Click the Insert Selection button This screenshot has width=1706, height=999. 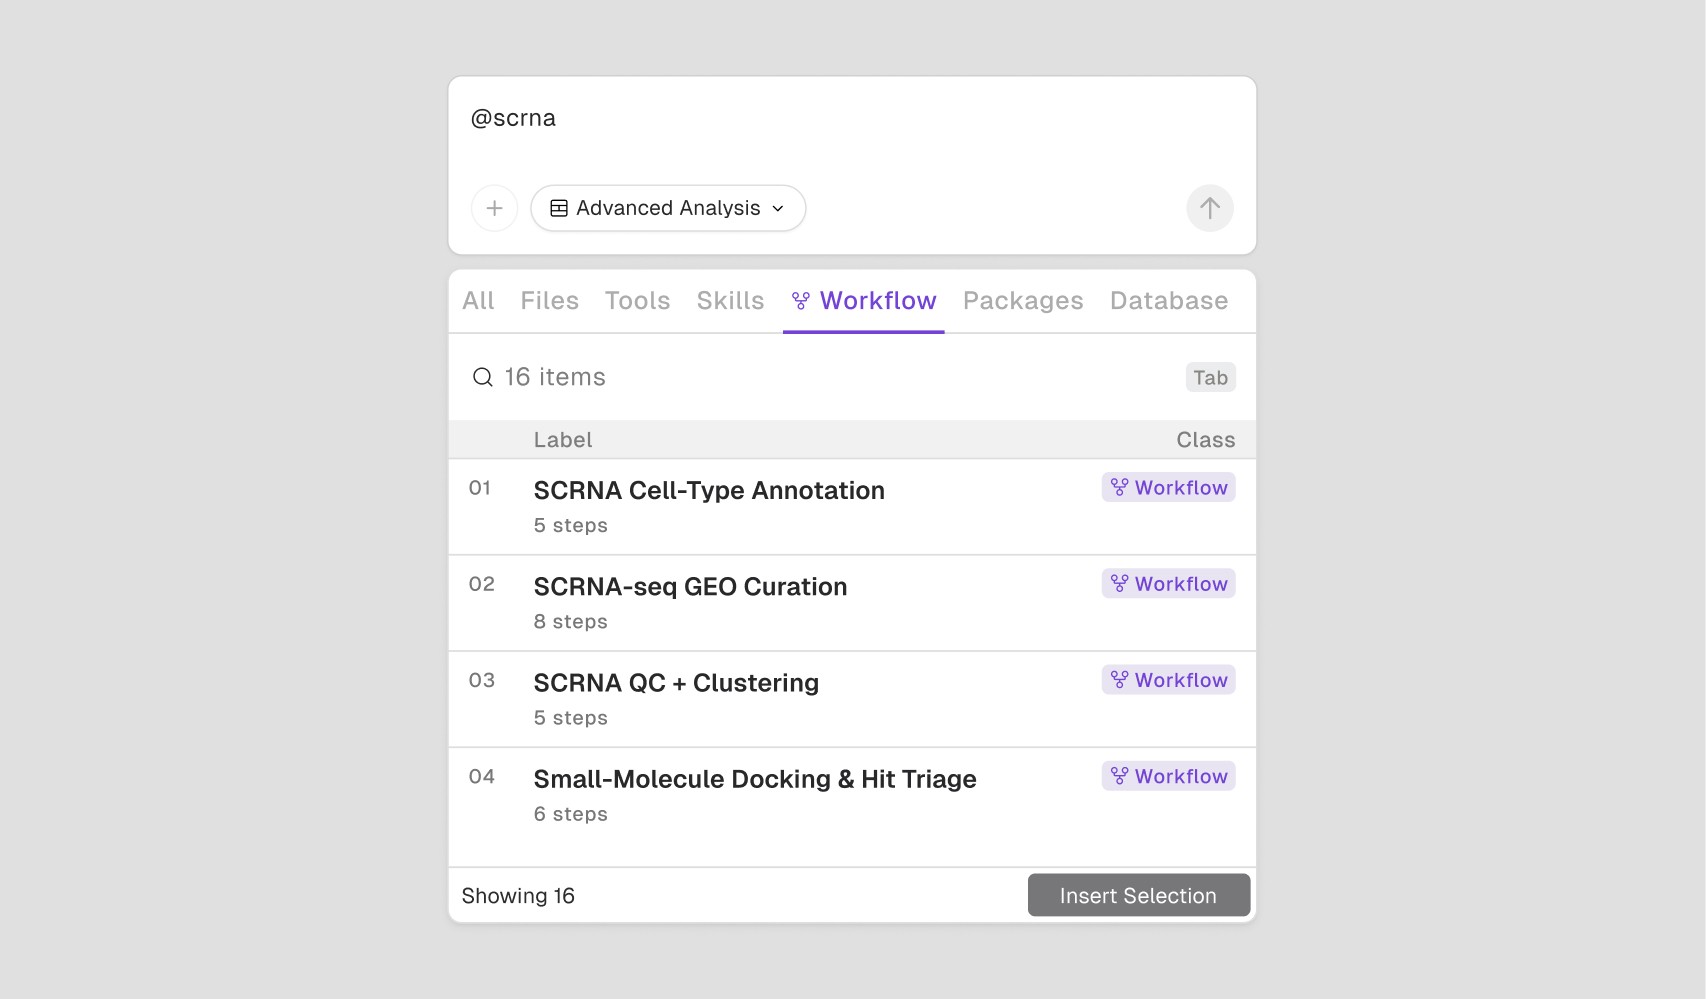1139,895
